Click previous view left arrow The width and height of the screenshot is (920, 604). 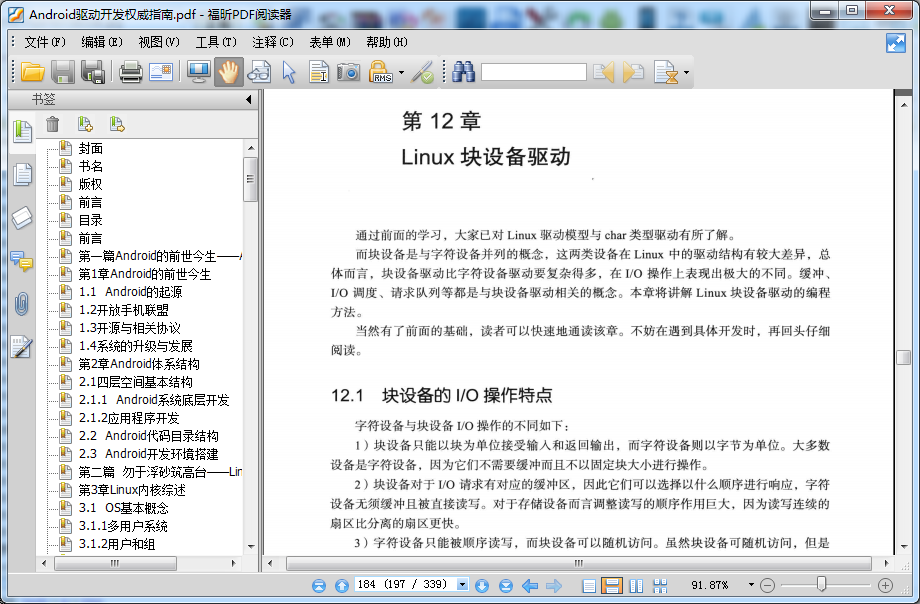(530, 585)
